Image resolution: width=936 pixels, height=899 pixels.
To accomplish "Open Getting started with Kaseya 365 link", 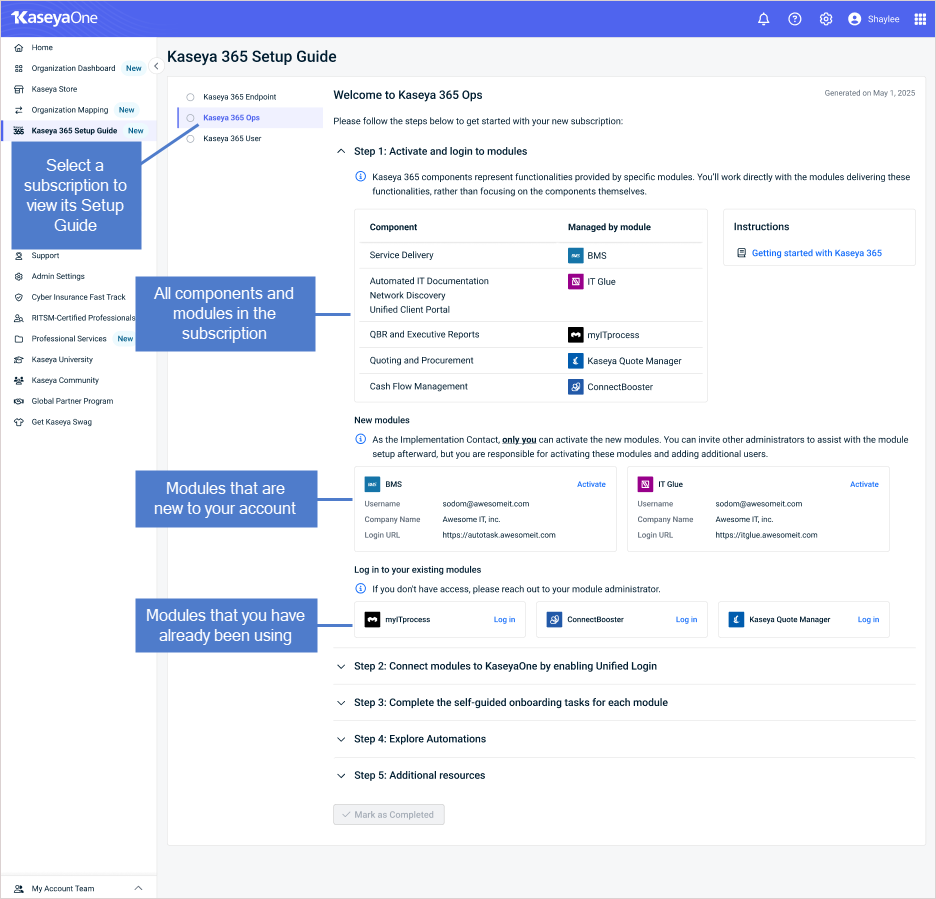I will click(x=817, y=253).
